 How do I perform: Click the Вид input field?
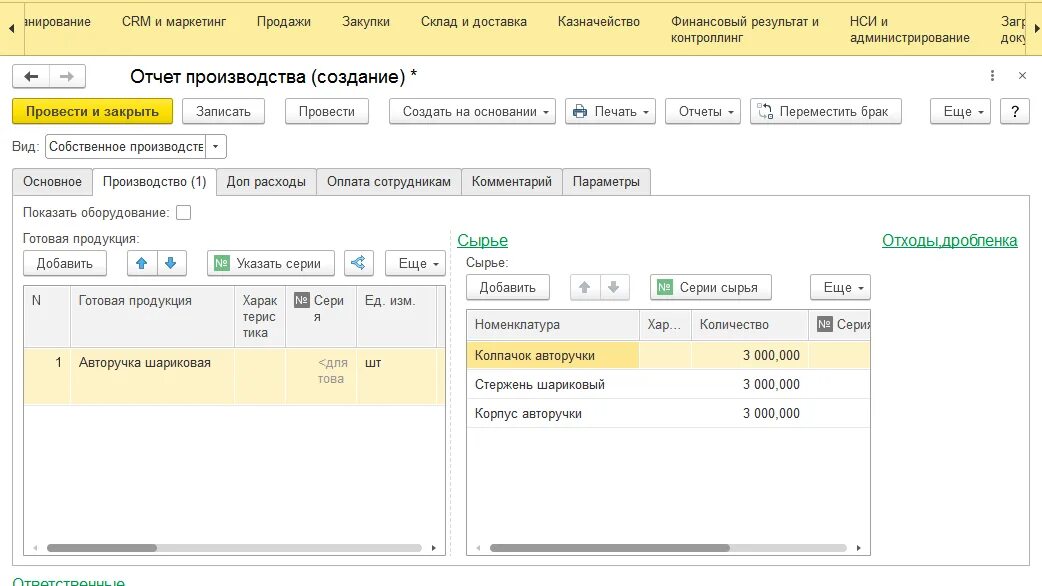tap(126, 147)
